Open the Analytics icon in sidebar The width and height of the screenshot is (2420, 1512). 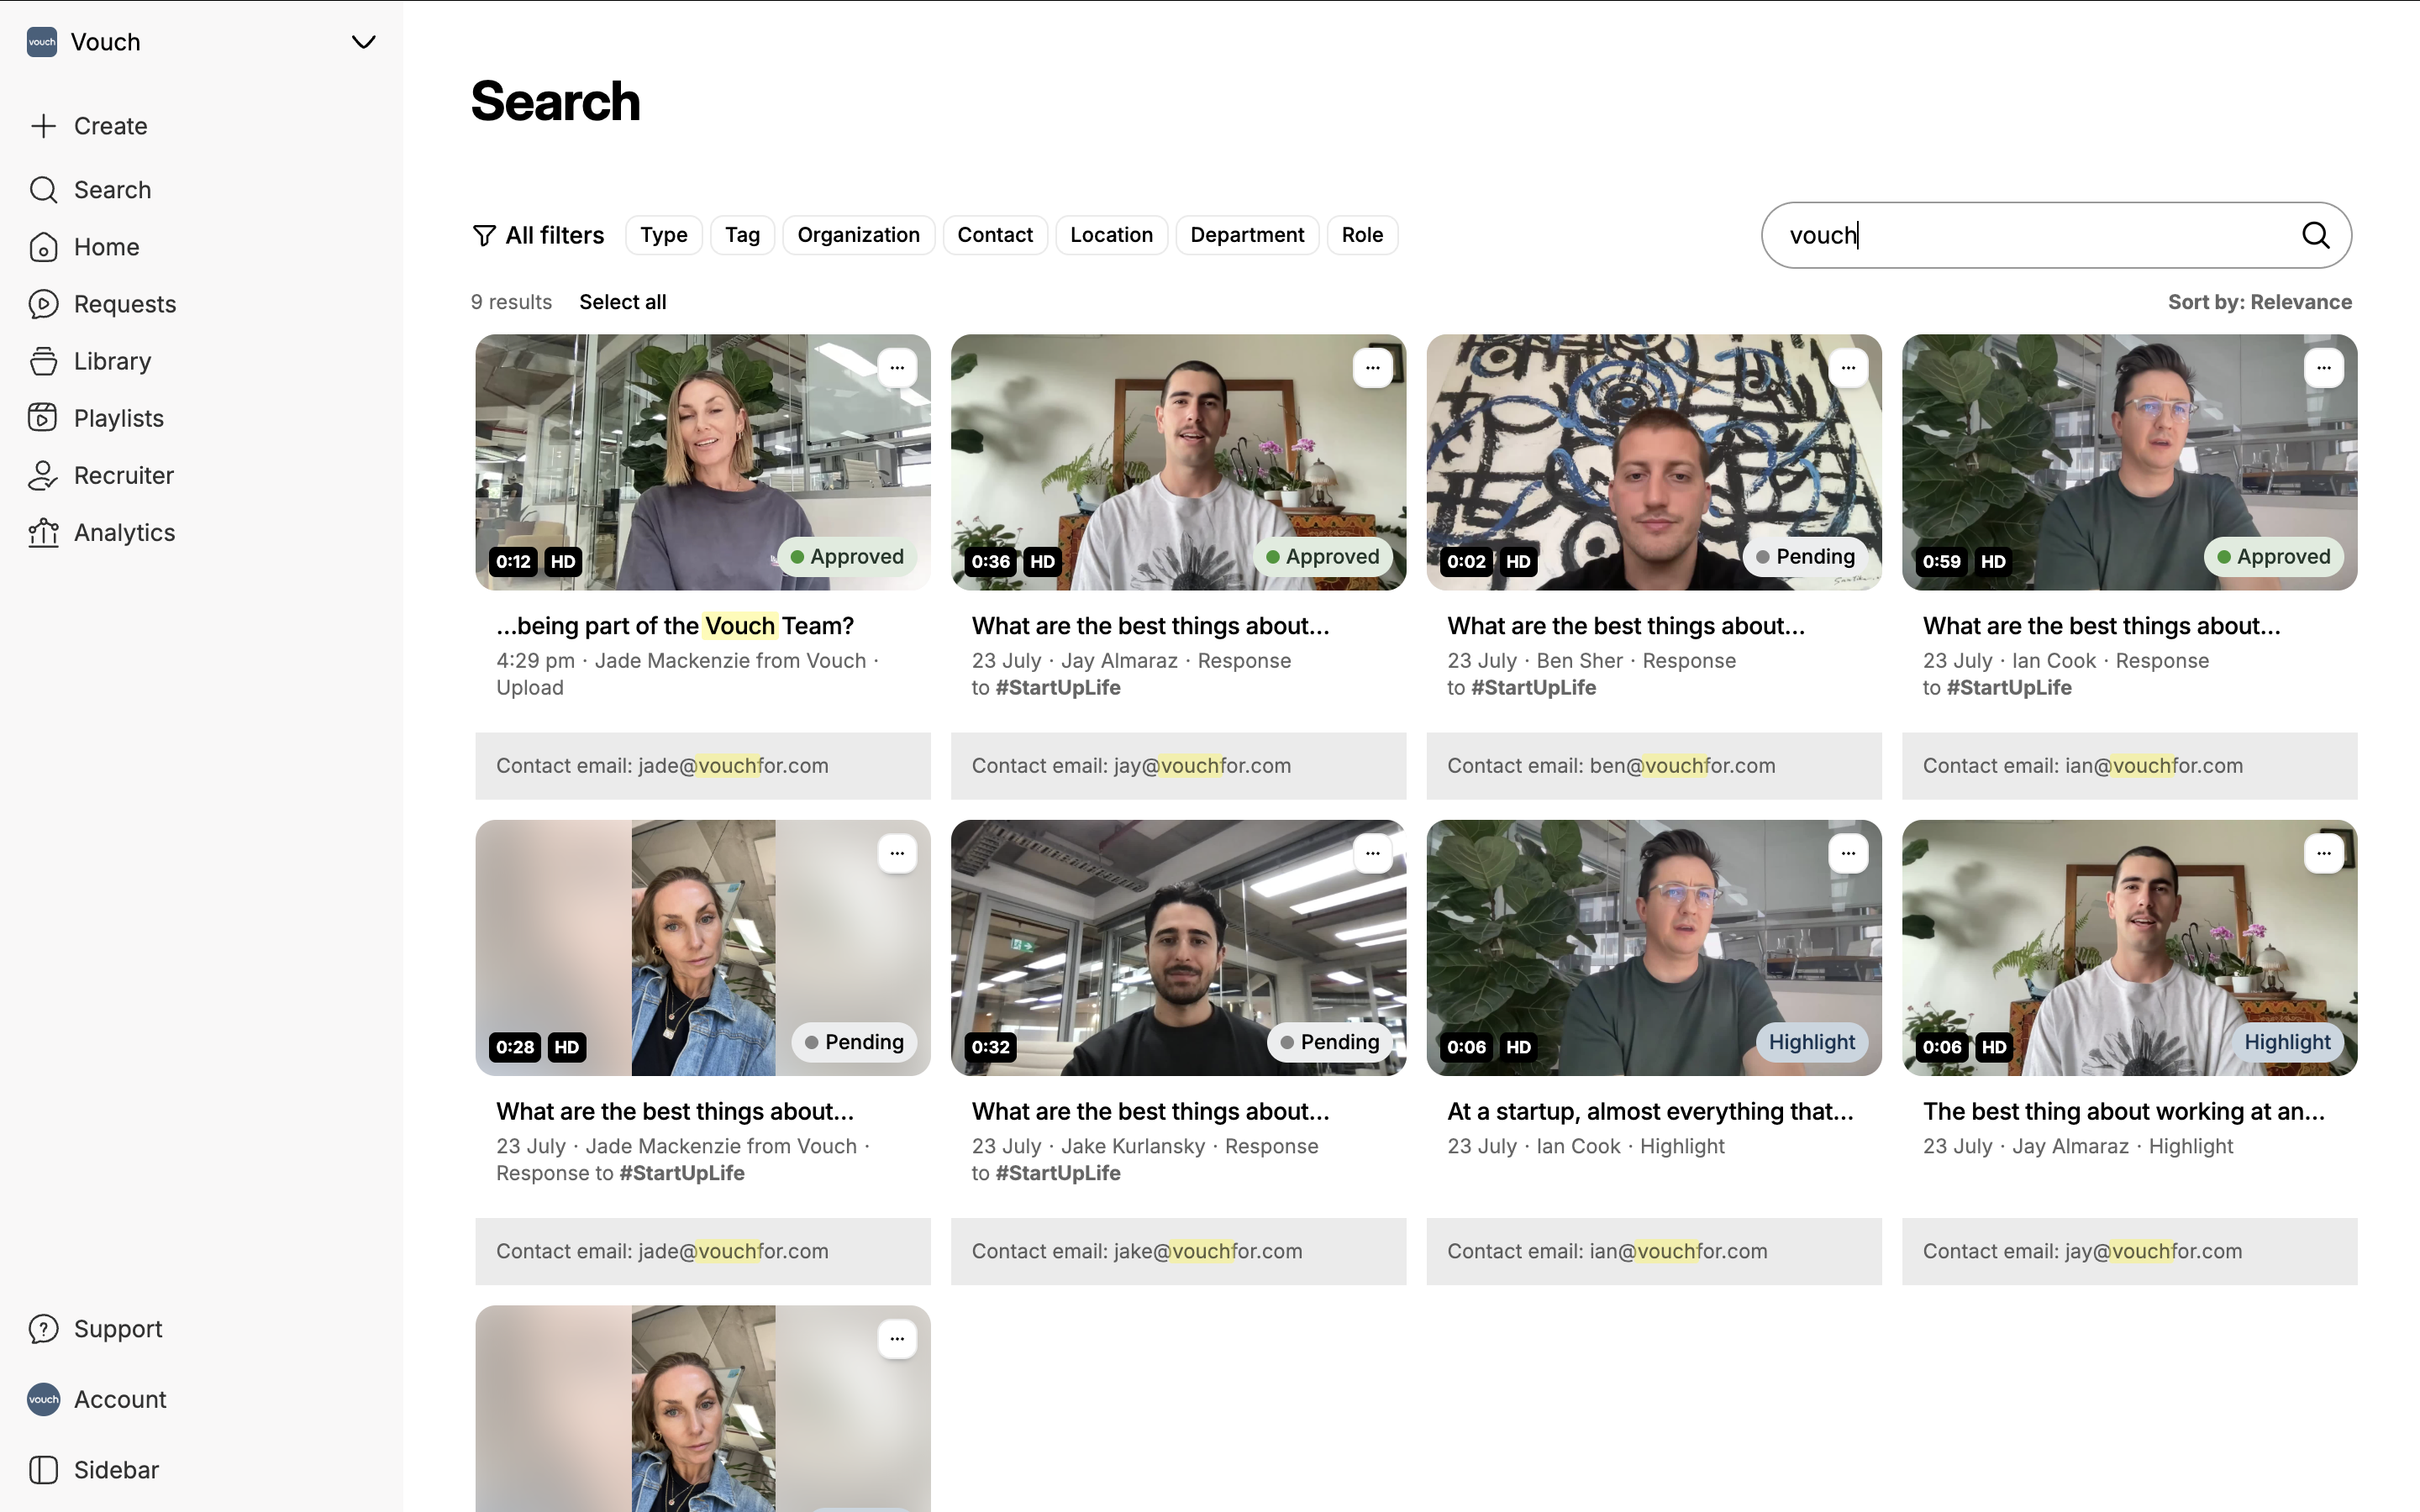coord(43,532)
